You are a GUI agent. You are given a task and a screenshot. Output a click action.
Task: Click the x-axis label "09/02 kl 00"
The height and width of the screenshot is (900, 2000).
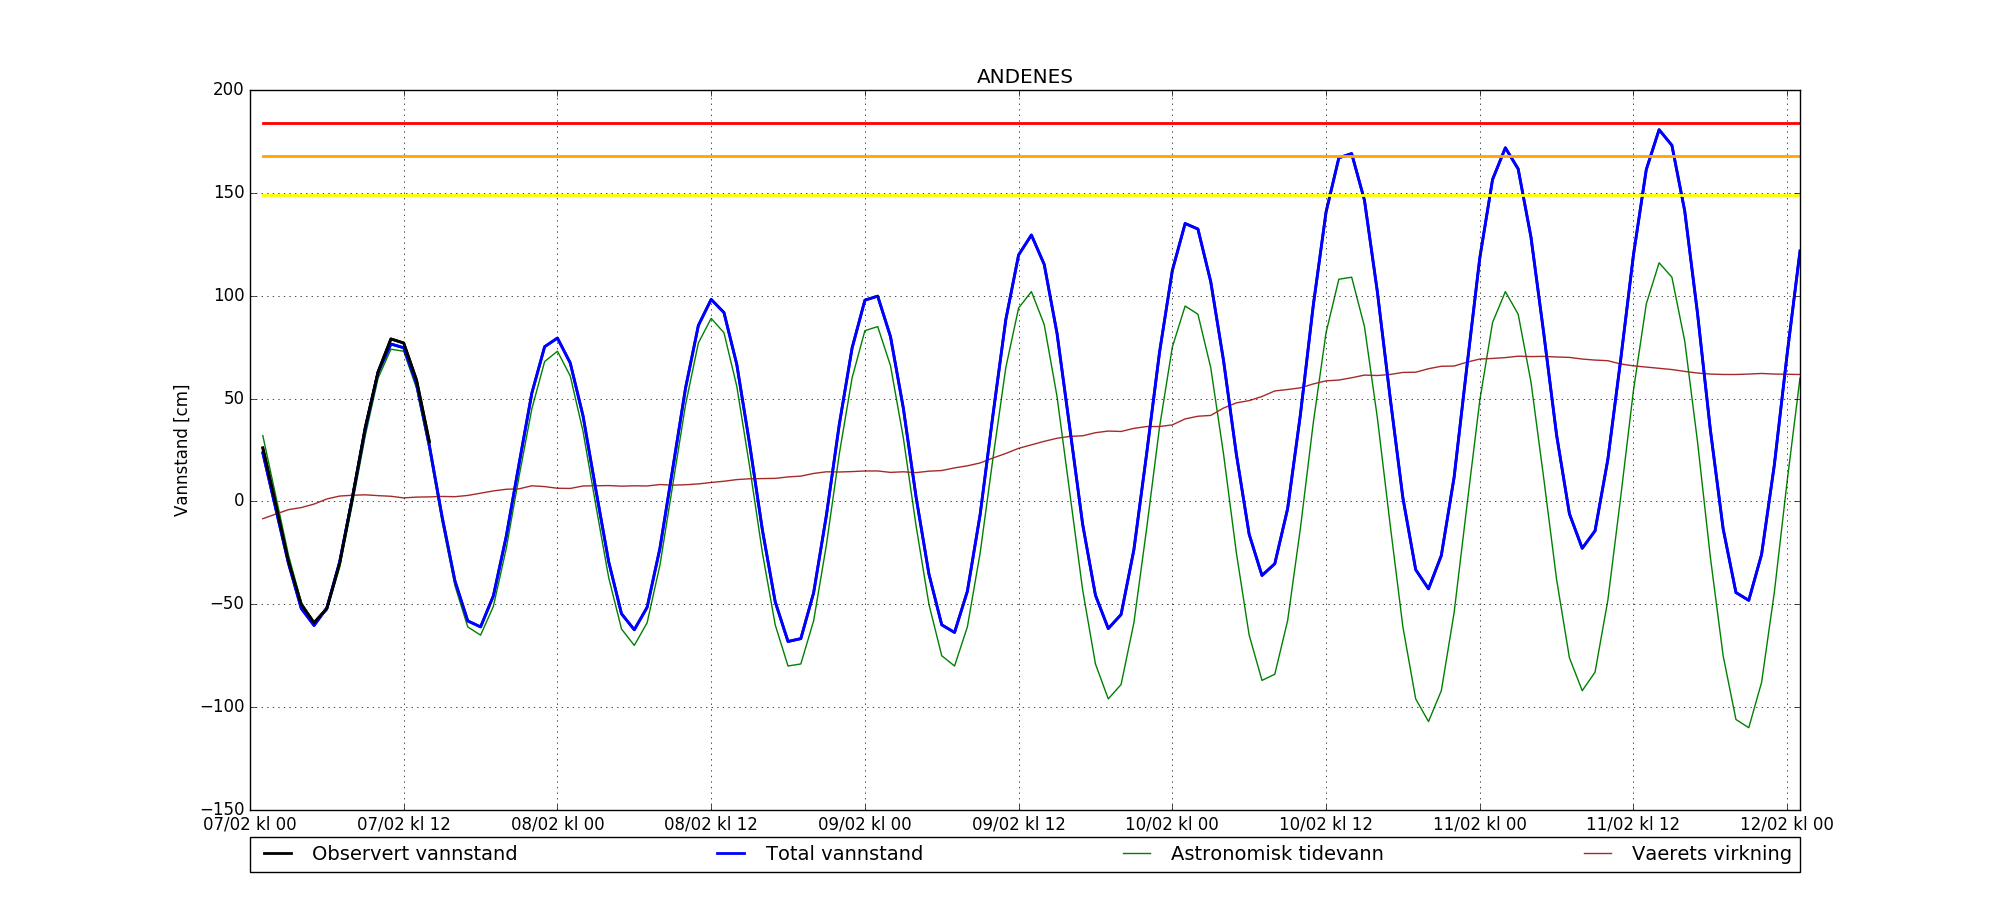click(x=865, y=825)
